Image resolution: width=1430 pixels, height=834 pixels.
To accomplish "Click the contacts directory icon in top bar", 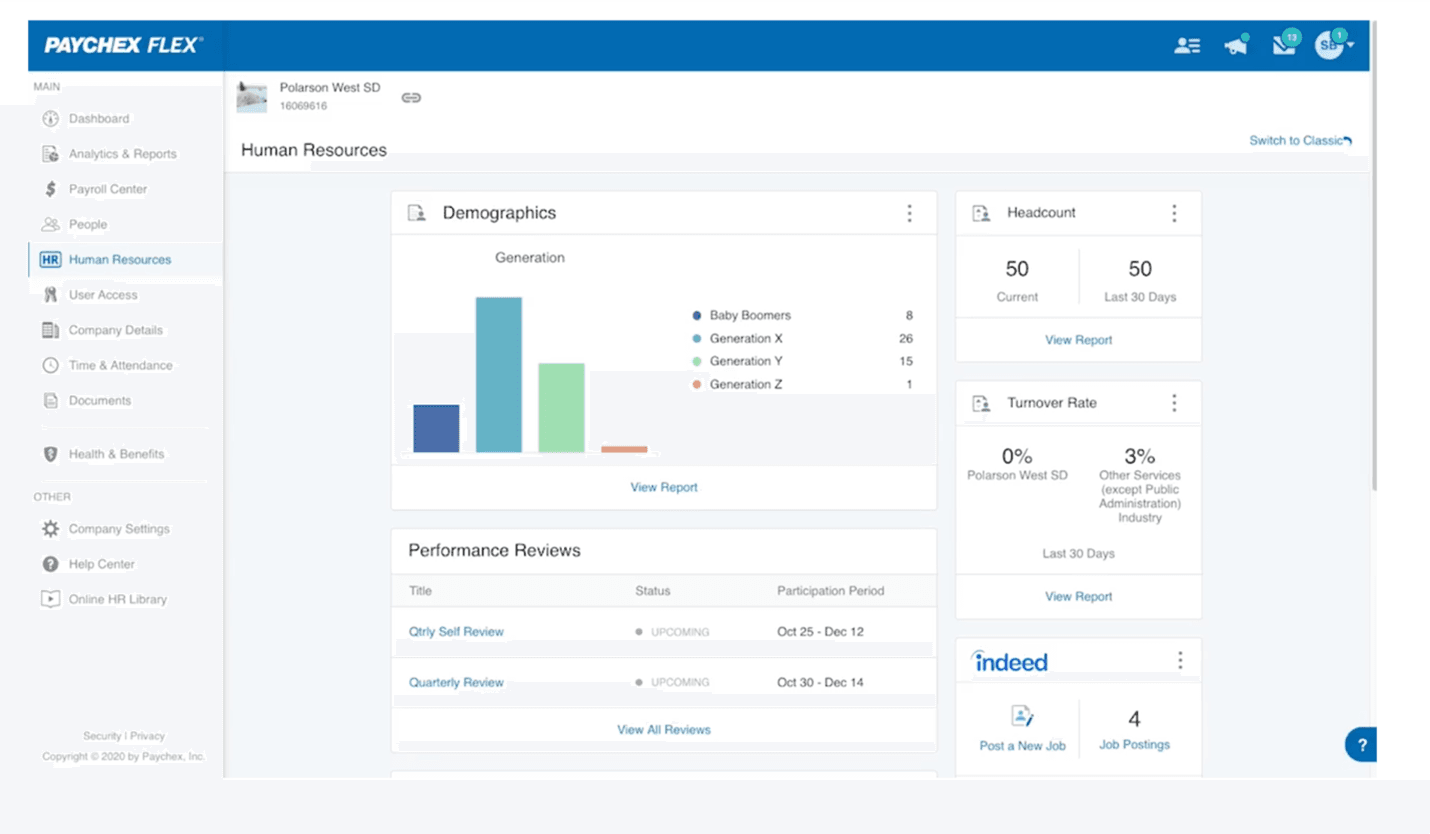I will (1187, 44).
